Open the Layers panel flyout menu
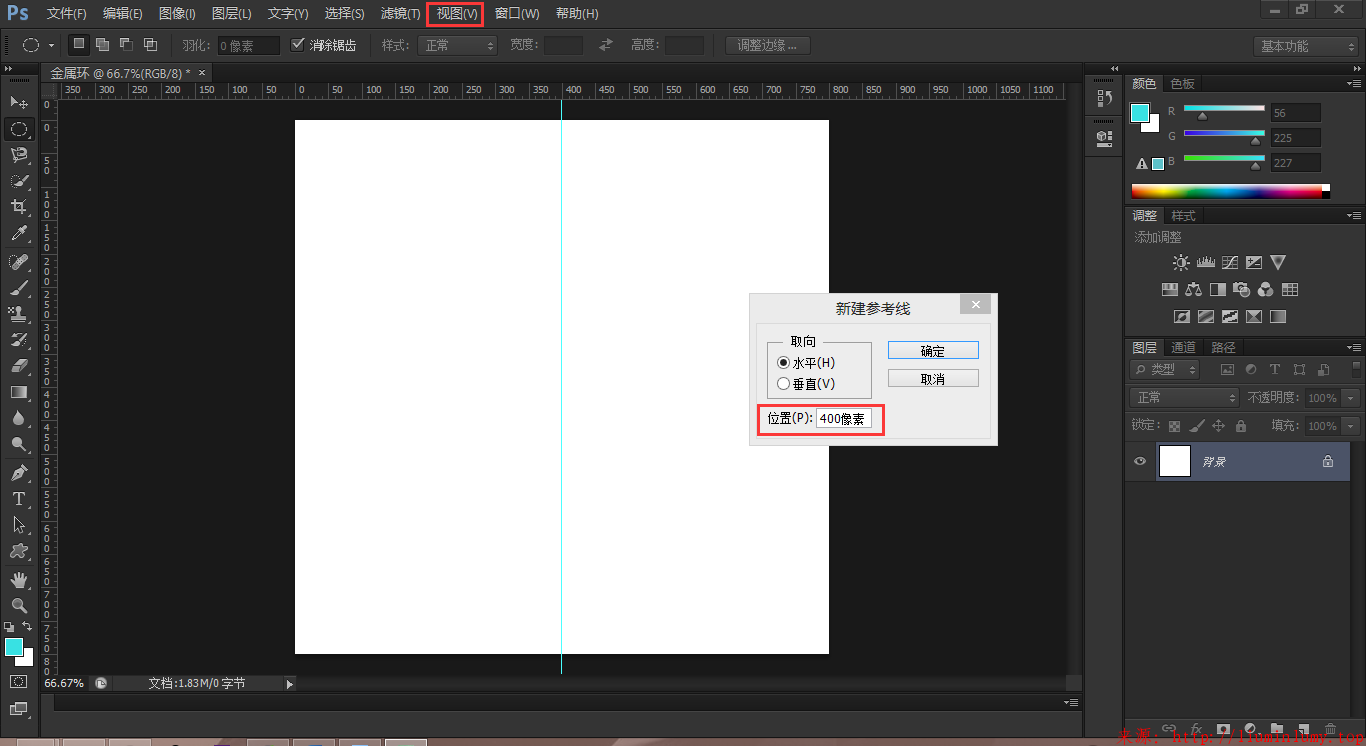The image size is (1366, 746). pyautogui.click(x=1353, y=347)
